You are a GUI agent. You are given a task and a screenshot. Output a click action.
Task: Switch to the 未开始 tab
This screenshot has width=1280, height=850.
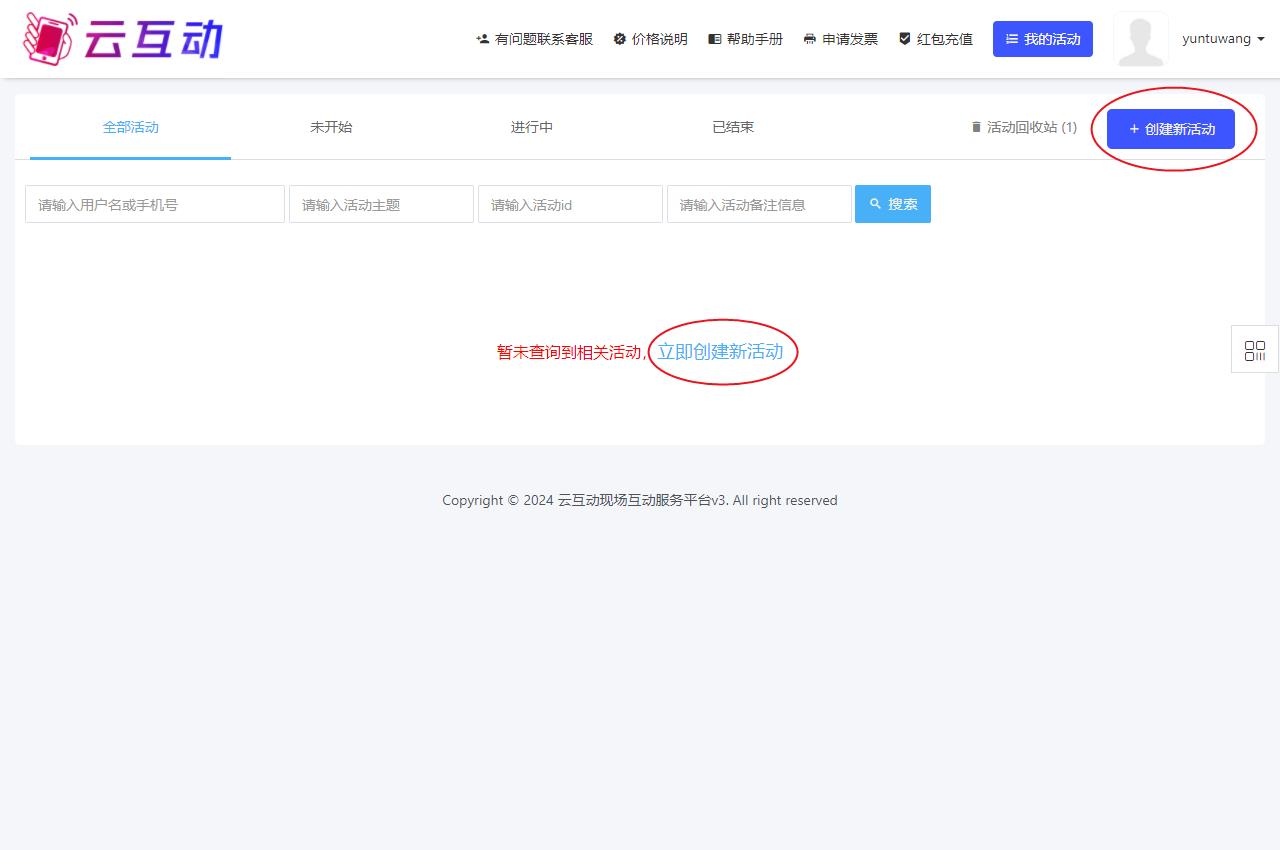[331, 127]
